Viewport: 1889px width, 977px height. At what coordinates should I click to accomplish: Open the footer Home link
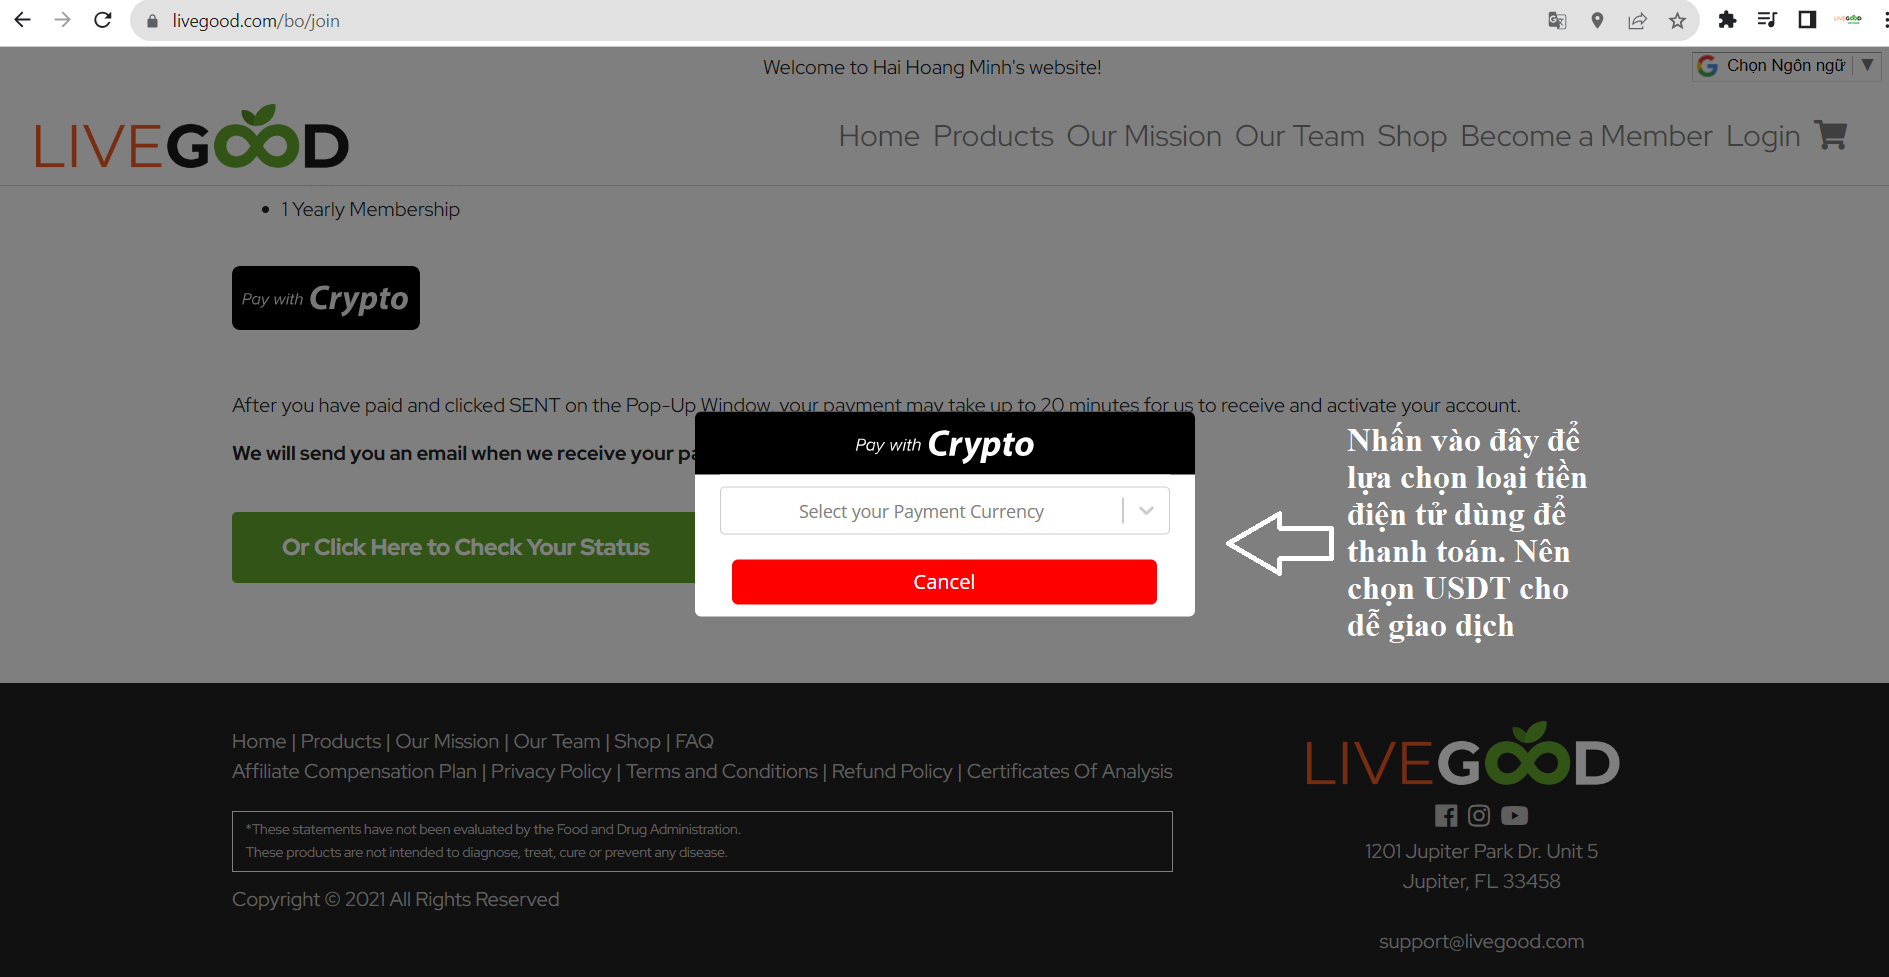(259, 741)
